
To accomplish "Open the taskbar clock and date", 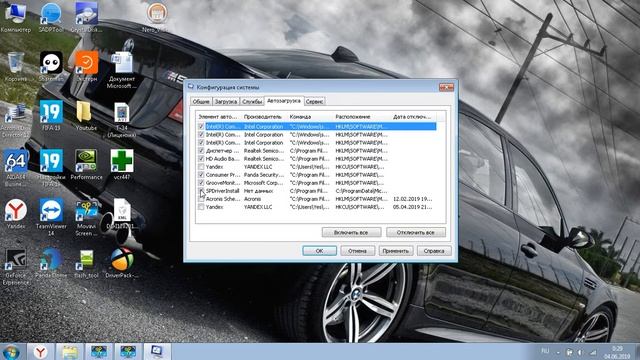I will click(617, 352).
